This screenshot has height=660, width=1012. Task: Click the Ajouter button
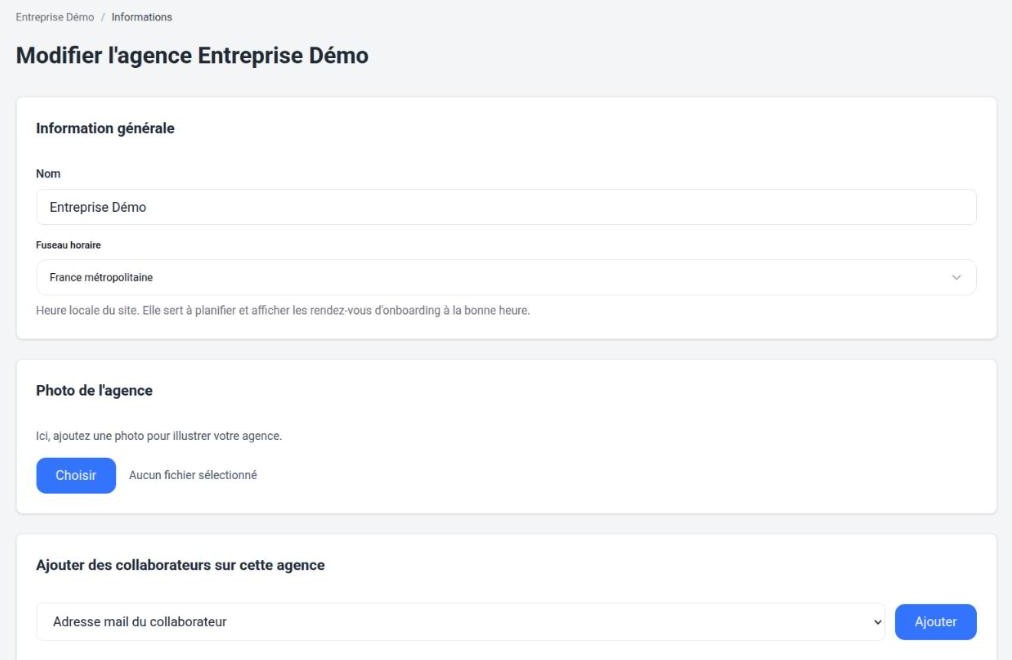click(x=935, y=622)
